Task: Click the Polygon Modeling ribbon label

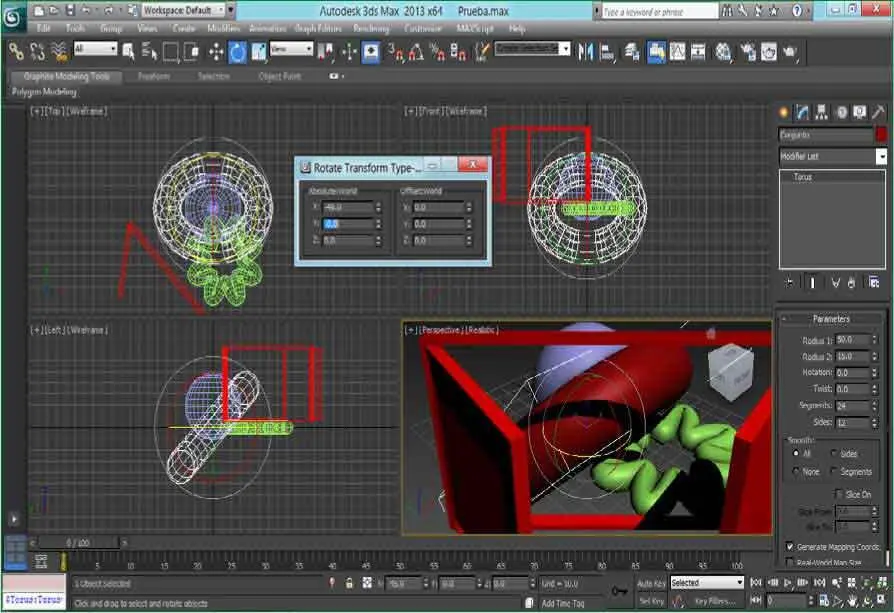Action: tap(44, 92)
